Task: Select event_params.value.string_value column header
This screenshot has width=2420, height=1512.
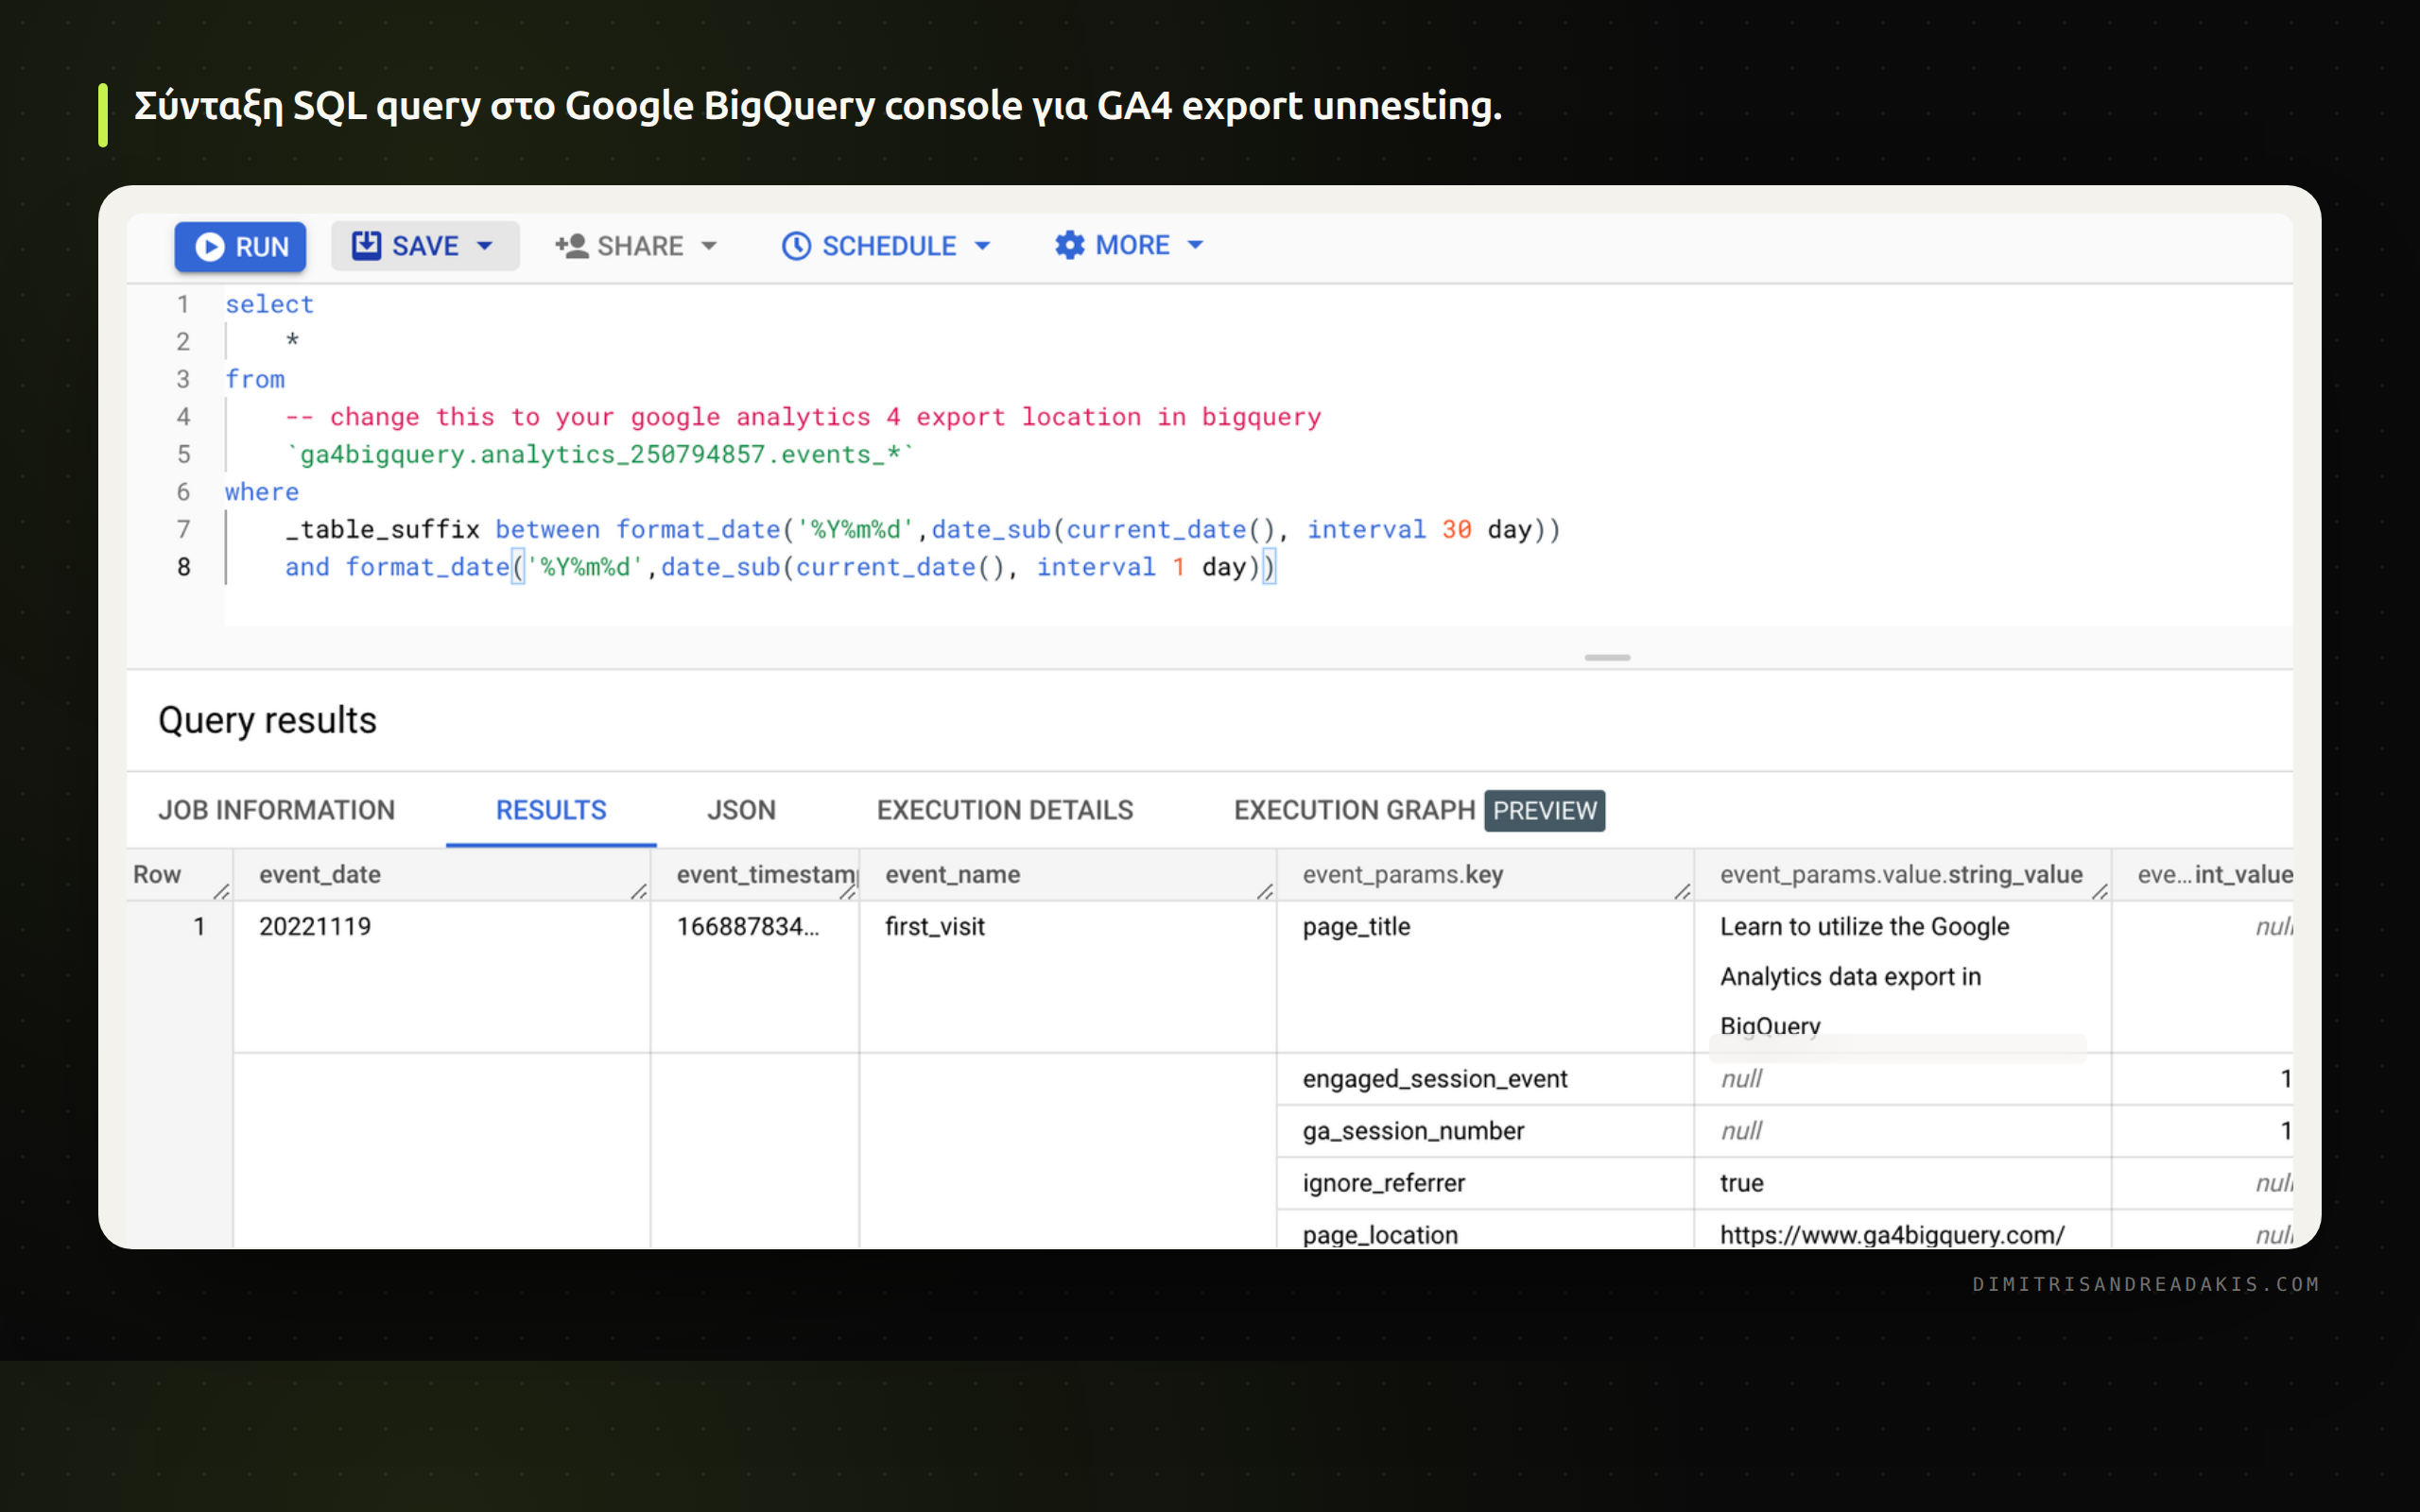Action: click(1902, 875)
